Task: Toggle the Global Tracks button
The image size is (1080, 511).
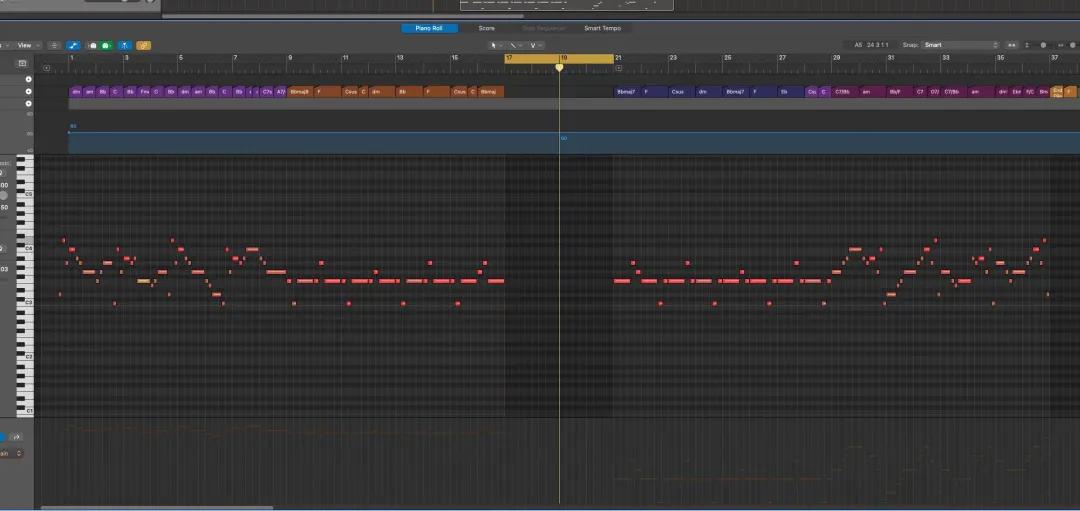Action: (x=22, y=63)
